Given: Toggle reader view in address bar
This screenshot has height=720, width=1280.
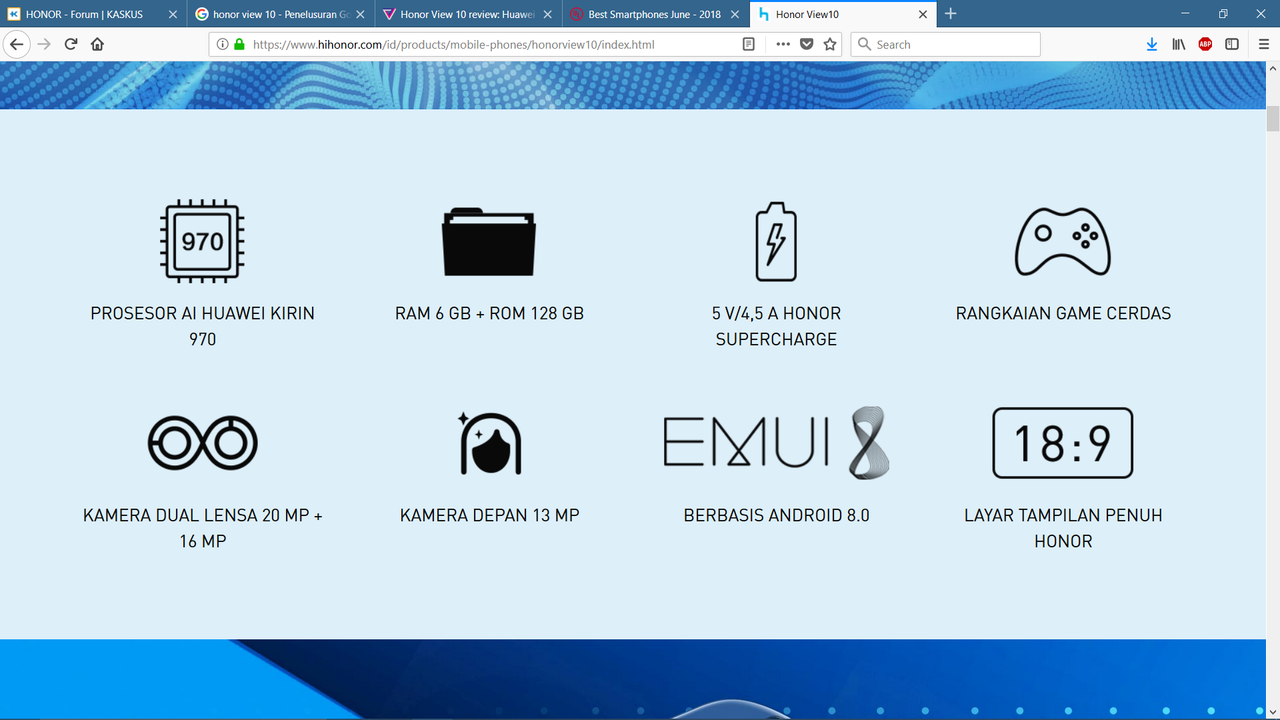Looking at the screenshot, I should point(749,44).
